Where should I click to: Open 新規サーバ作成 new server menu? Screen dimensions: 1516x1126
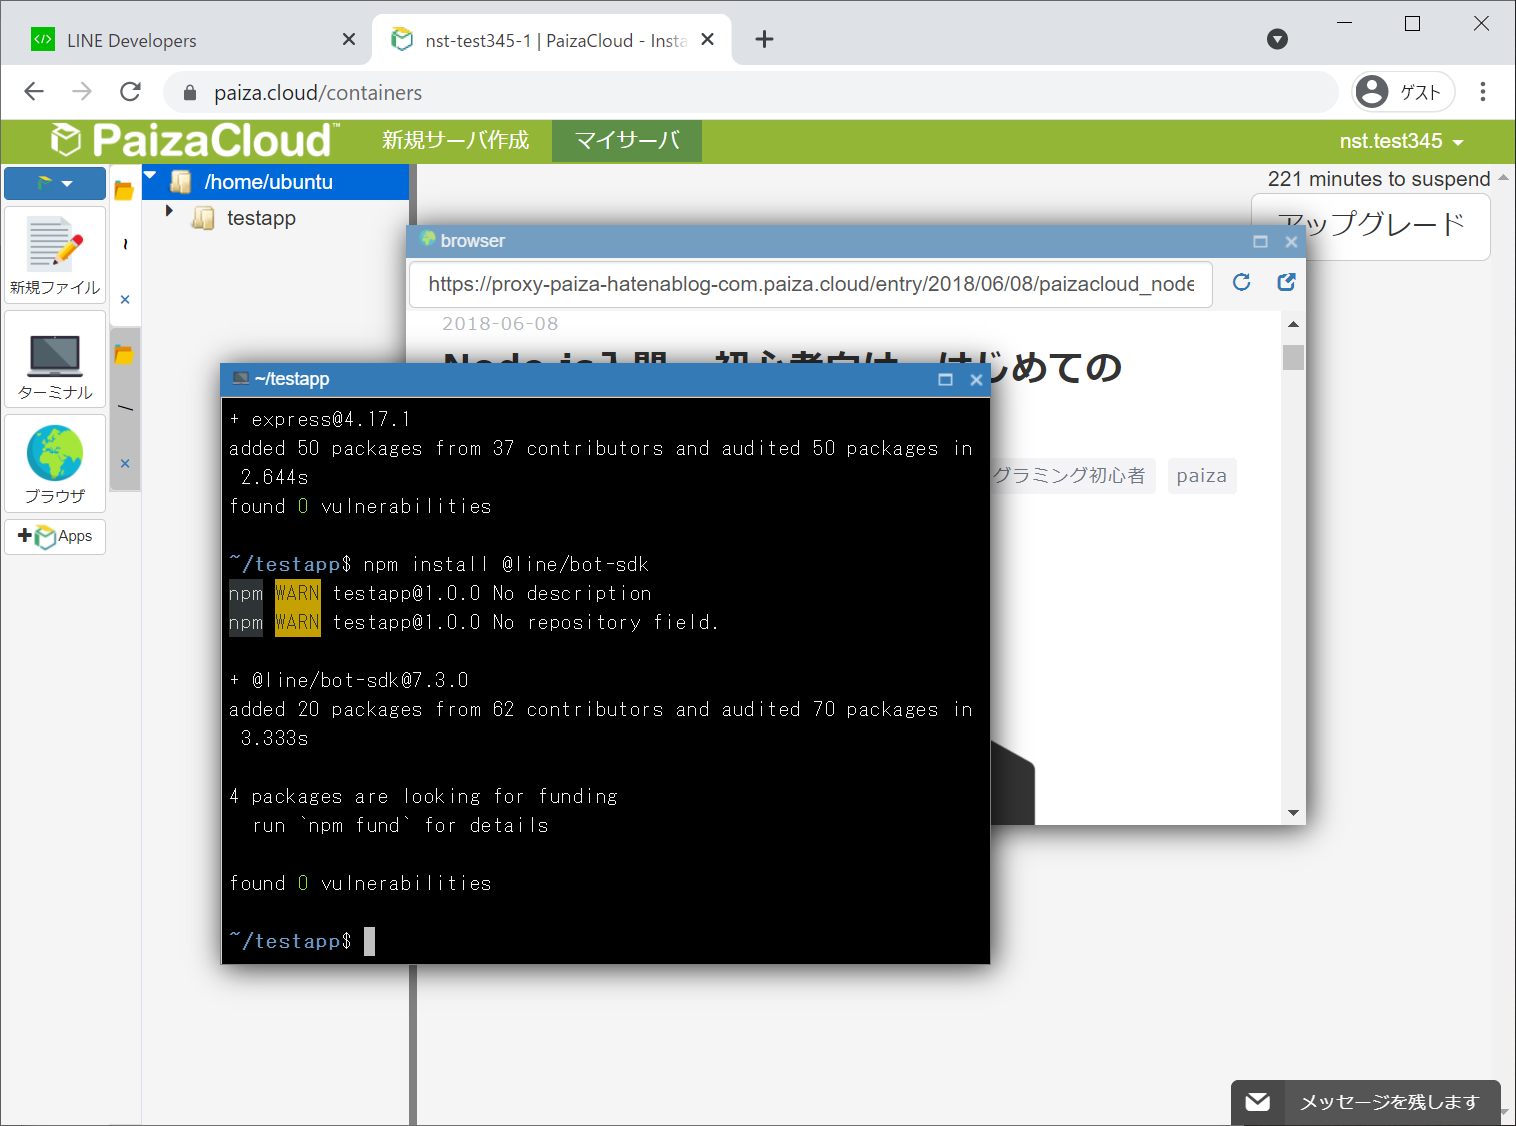pos(455,140)
